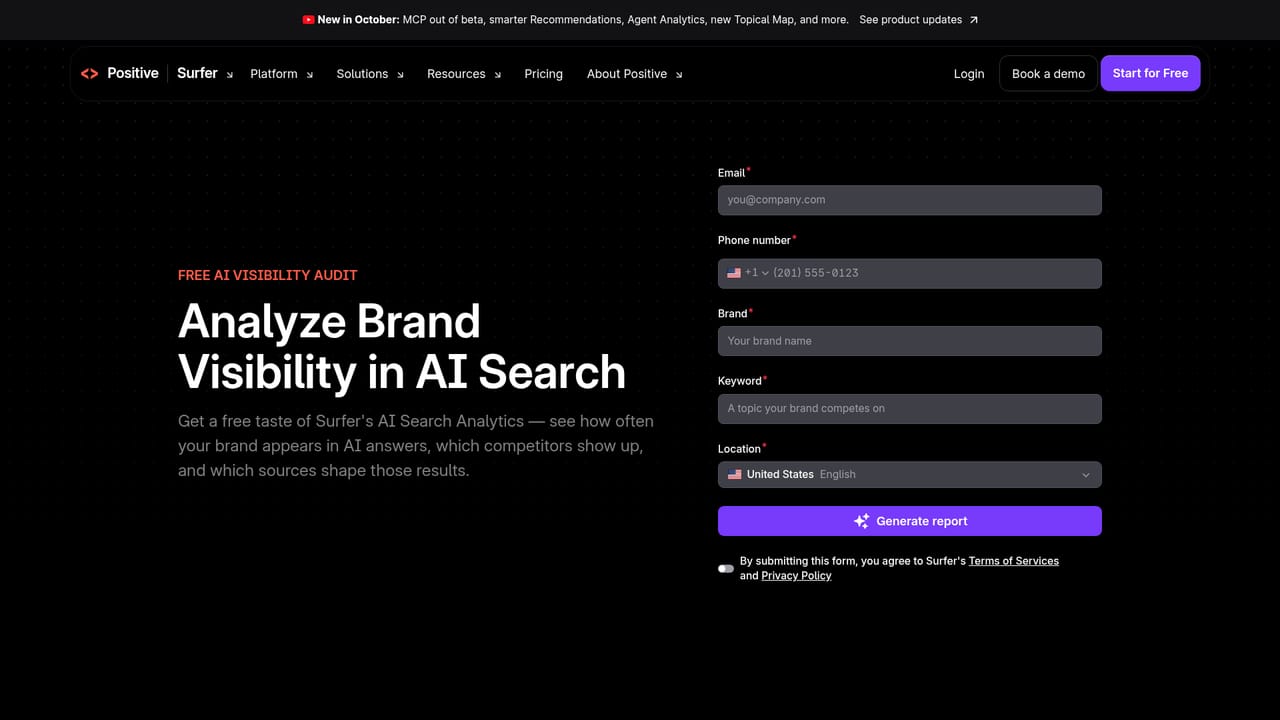Viewport: 1280px width, 720px height.
Task: Click the sparkle icon on Generate report
Action: (x=861, y=521)
